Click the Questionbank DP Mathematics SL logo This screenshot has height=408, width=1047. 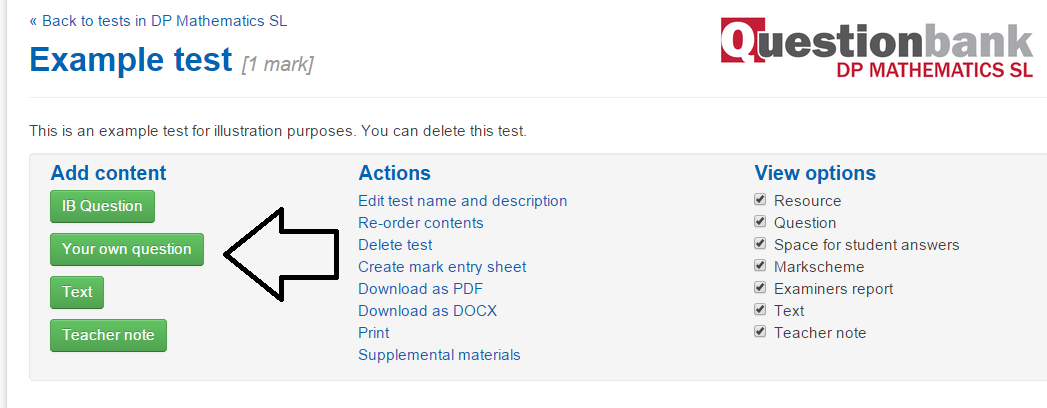click(x=877, y=49)
